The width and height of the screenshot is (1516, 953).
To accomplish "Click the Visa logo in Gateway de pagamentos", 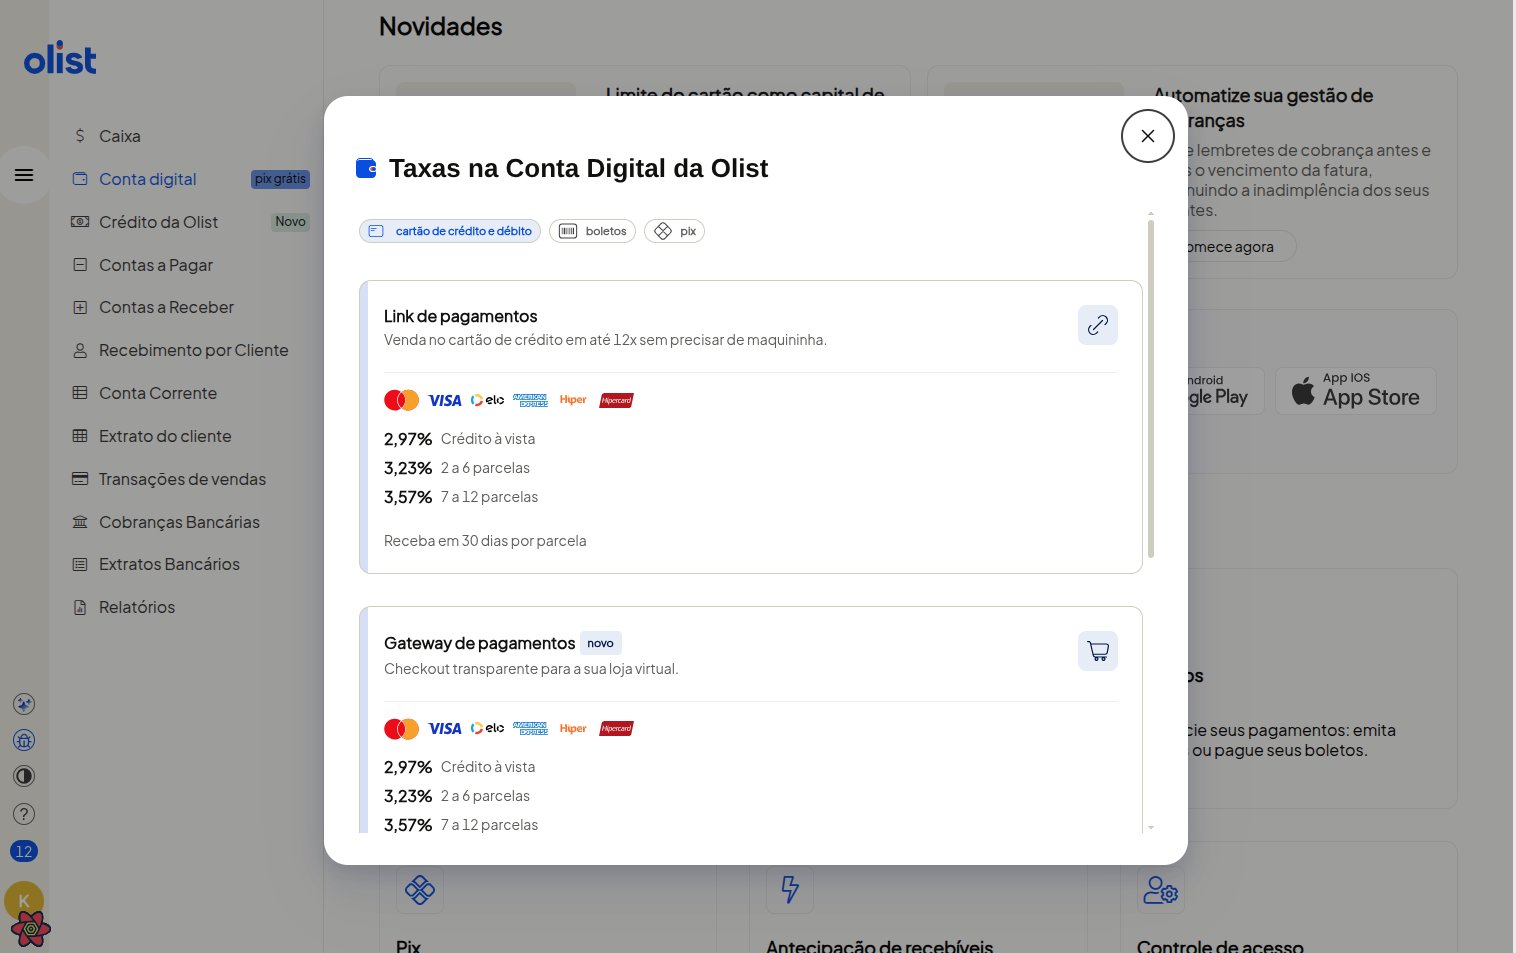I will 445,728.
